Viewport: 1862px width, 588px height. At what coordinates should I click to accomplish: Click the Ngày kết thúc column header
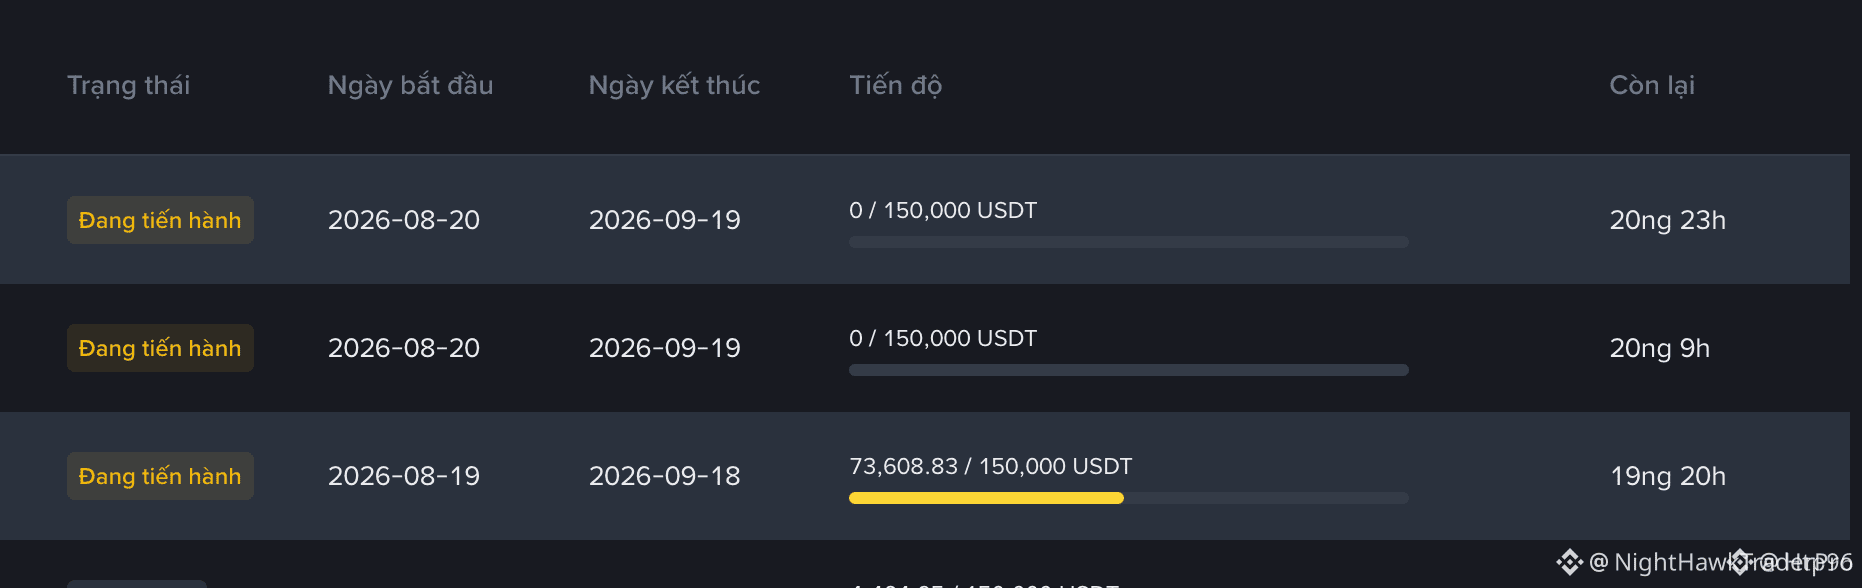674,86
